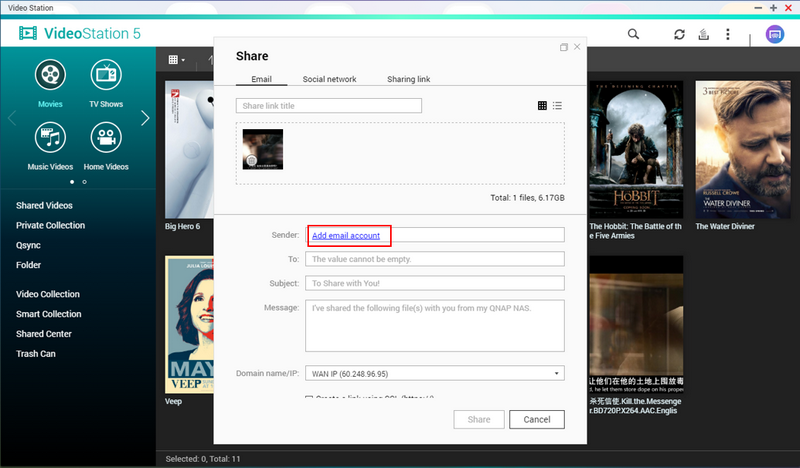Screen dimensions: 800x468
Task: Select The Water Diviner poster
Action: pyautogui.click(x=743, y=150)
